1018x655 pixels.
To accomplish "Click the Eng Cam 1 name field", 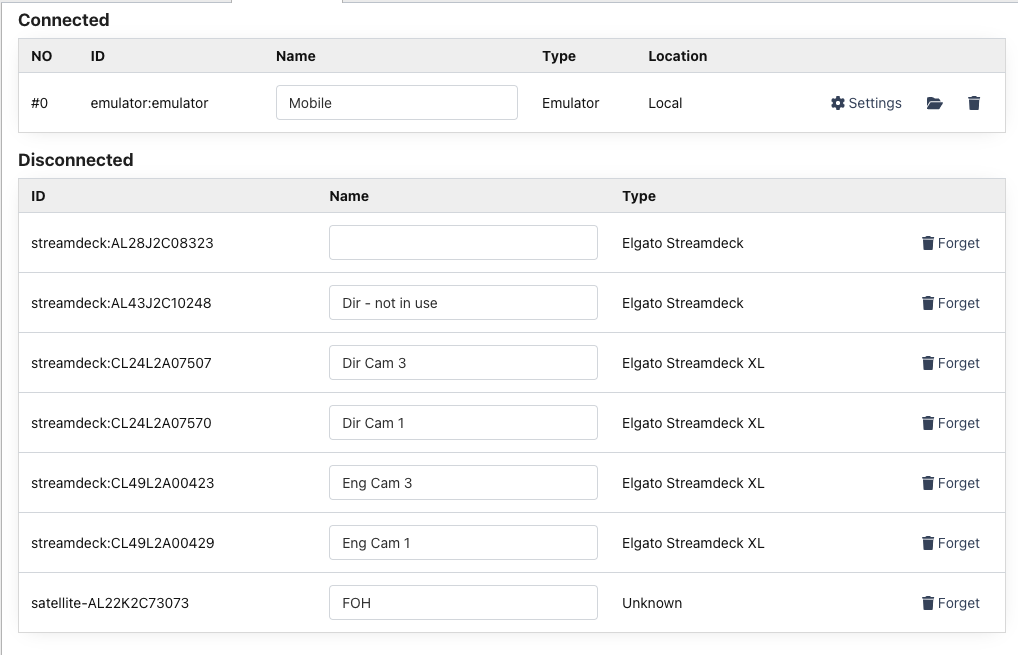I will (x=462, y=542).
